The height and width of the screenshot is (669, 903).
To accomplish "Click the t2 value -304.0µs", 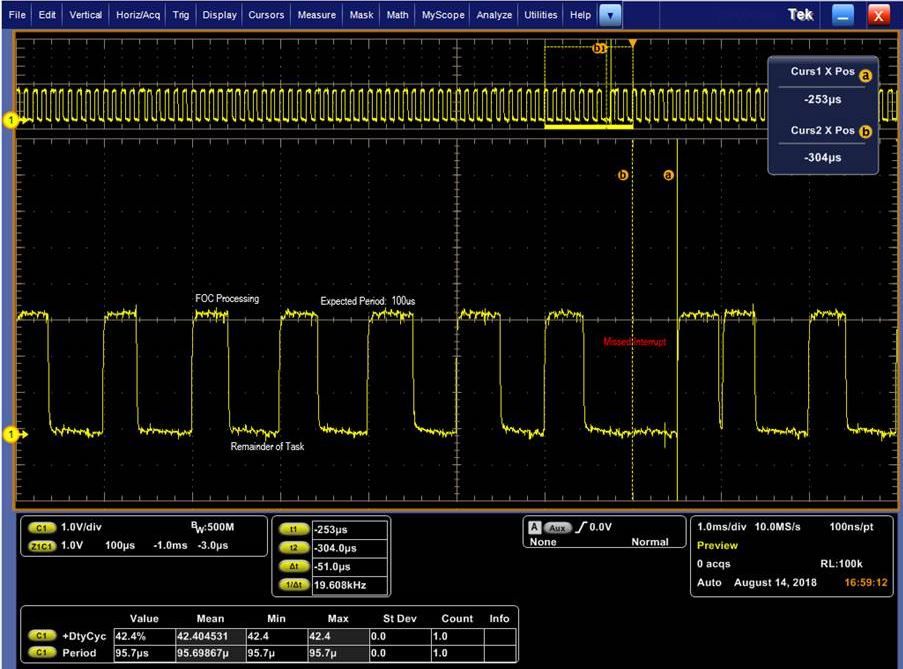I will [350, 548].
